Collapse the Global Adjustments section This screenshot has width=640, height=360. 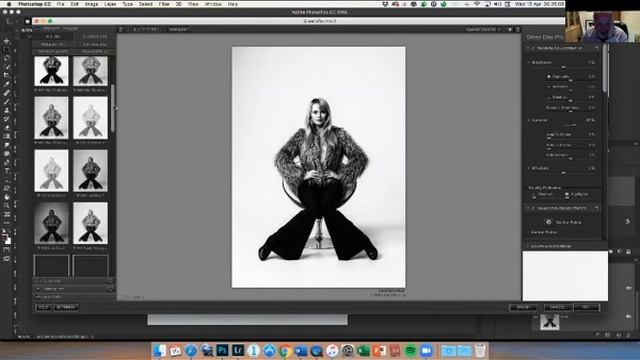[528, 48]
